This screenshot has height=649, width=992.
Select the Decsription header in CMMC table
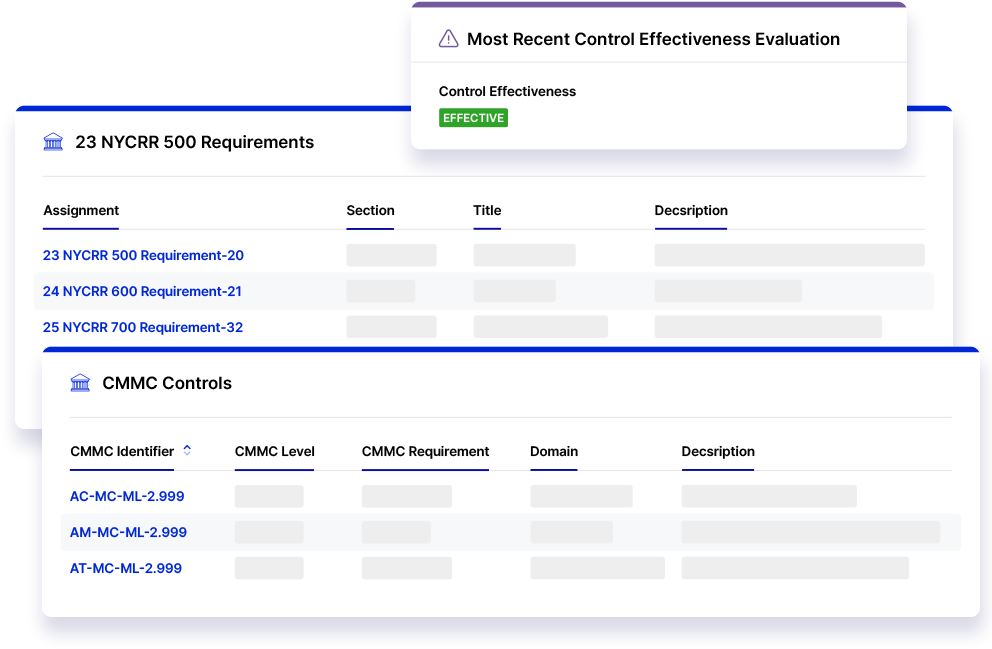pos(718,452)
